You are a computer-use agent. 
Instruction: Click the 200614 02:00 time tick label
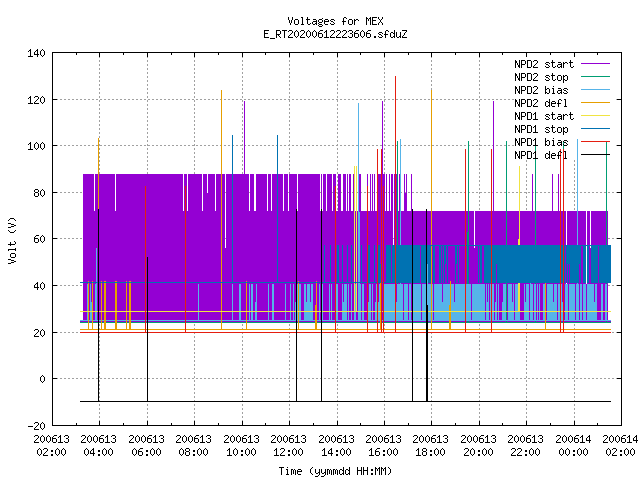point(620,446)
